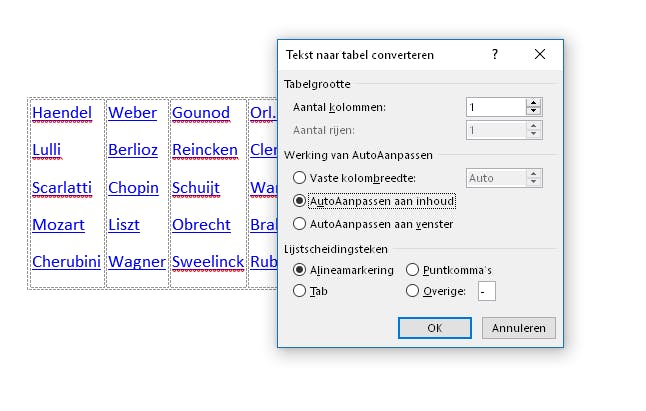Choose AutoAanpassen aan inhoud option

tap(299, 201)
